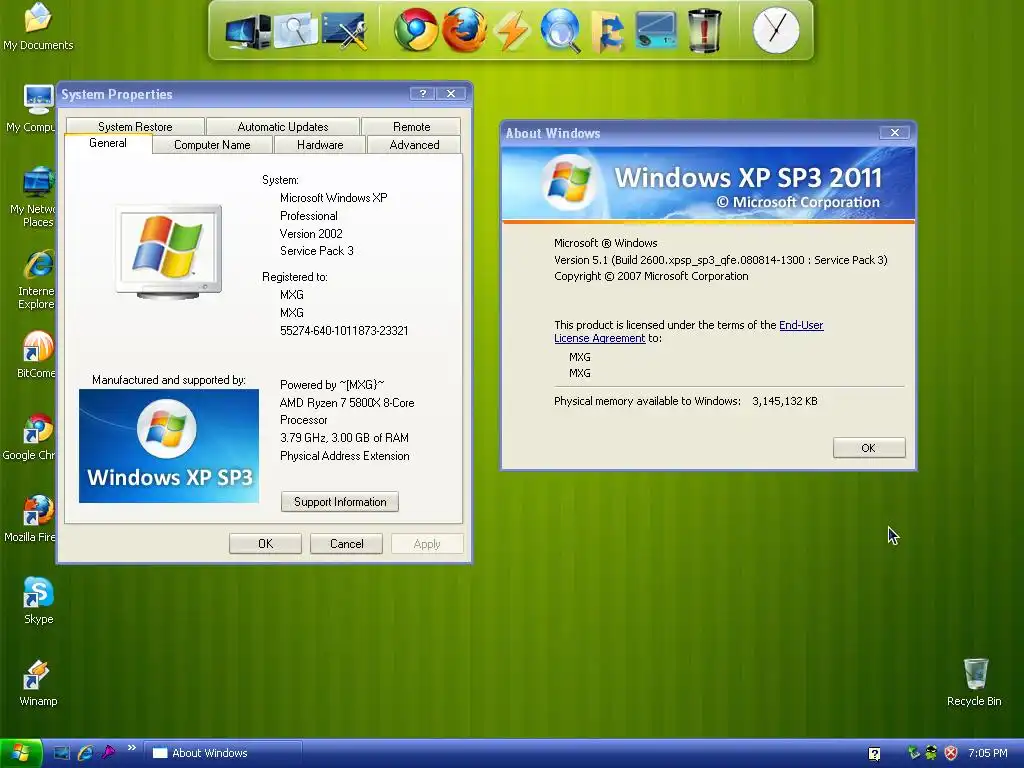Open the wrench-and-screwdriver tools dock icon
This screenshot has width=1024, height=768.
point(344,30)
